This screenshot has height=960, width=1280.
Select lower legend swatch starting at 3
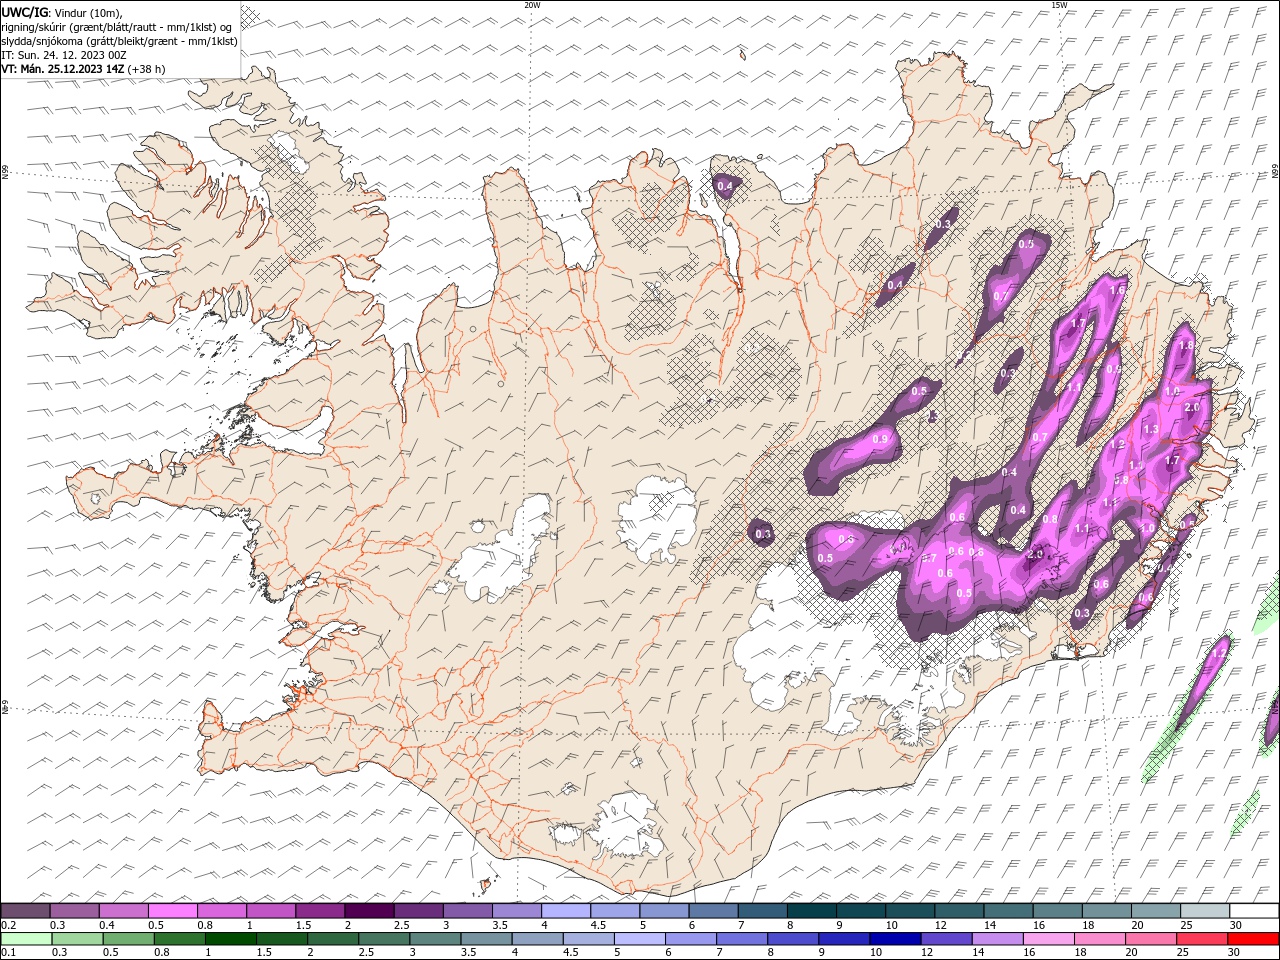click(x=436, y=939)
